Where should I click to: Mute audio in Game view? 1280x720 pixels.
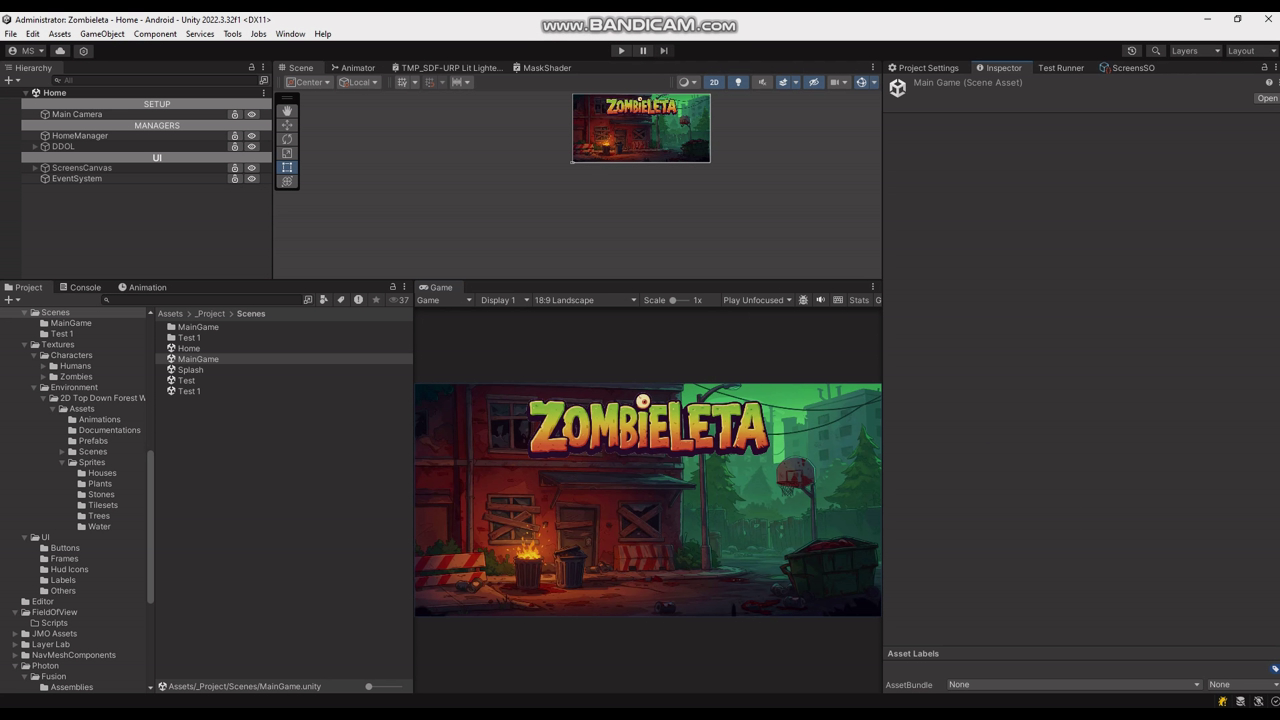pos(821,300)
